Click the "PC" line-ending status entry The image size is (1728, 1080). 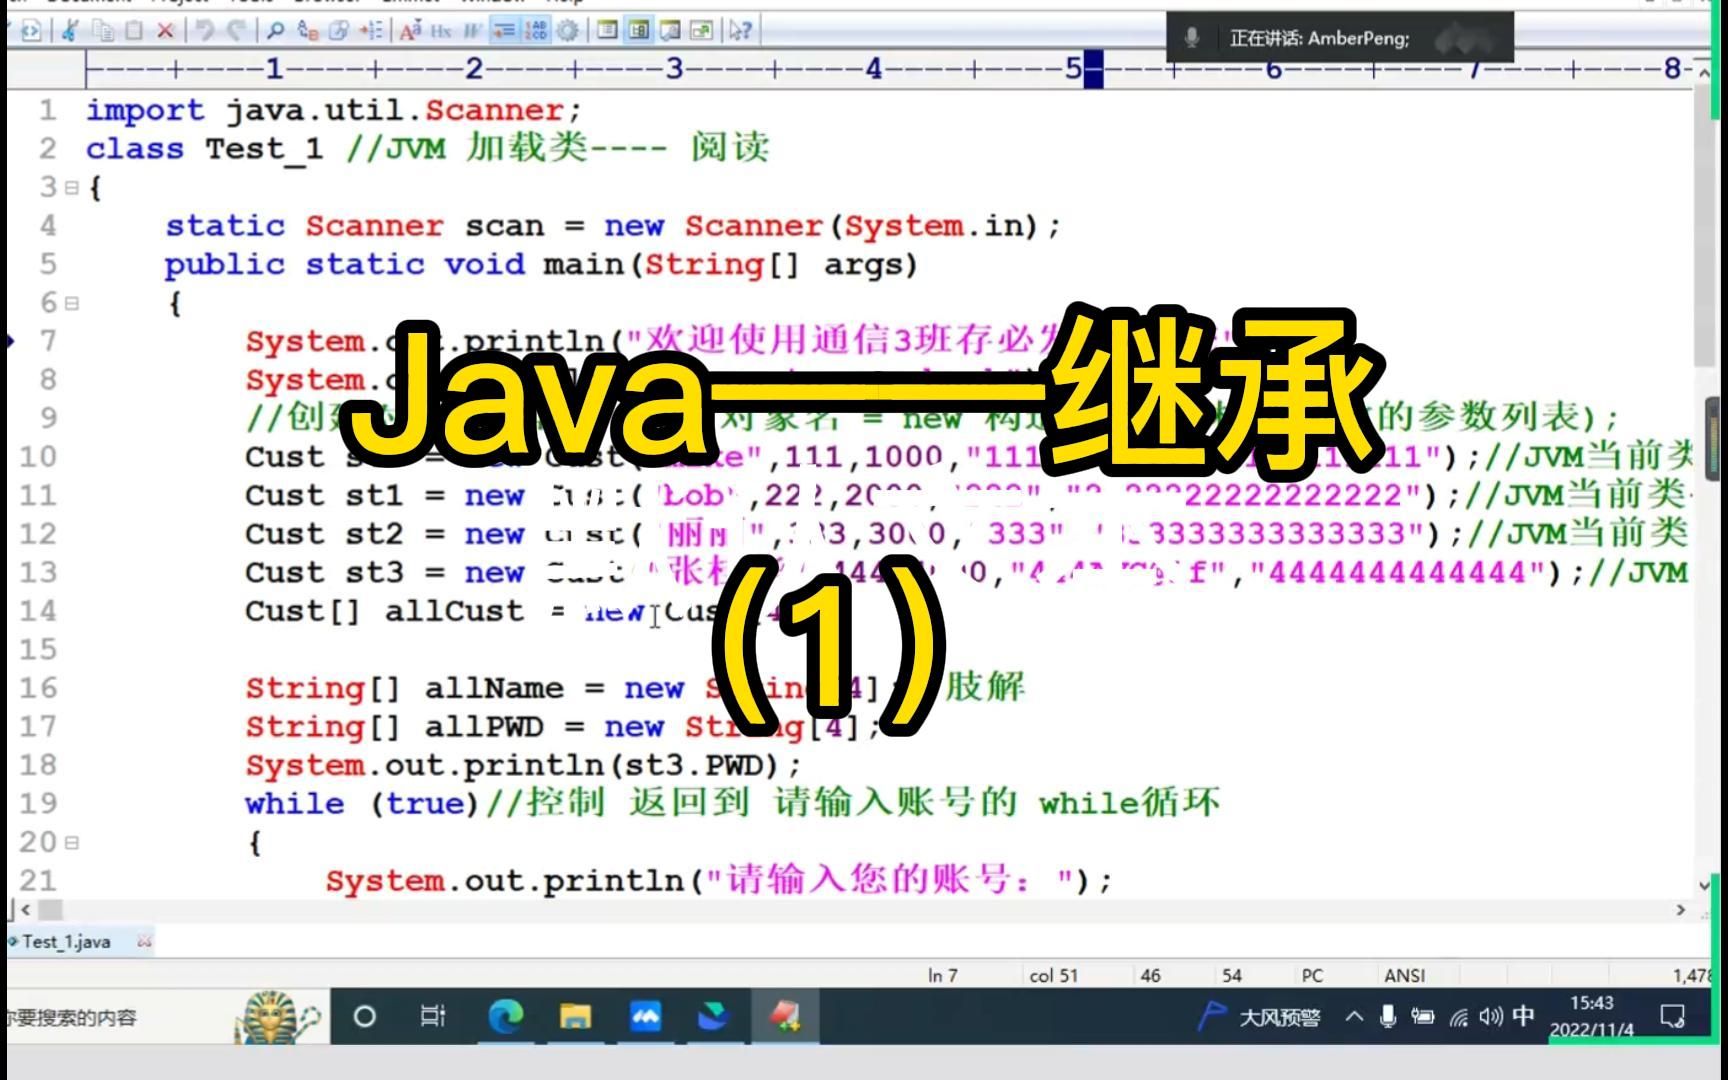pyautogui.click(x=1312, y=975)
